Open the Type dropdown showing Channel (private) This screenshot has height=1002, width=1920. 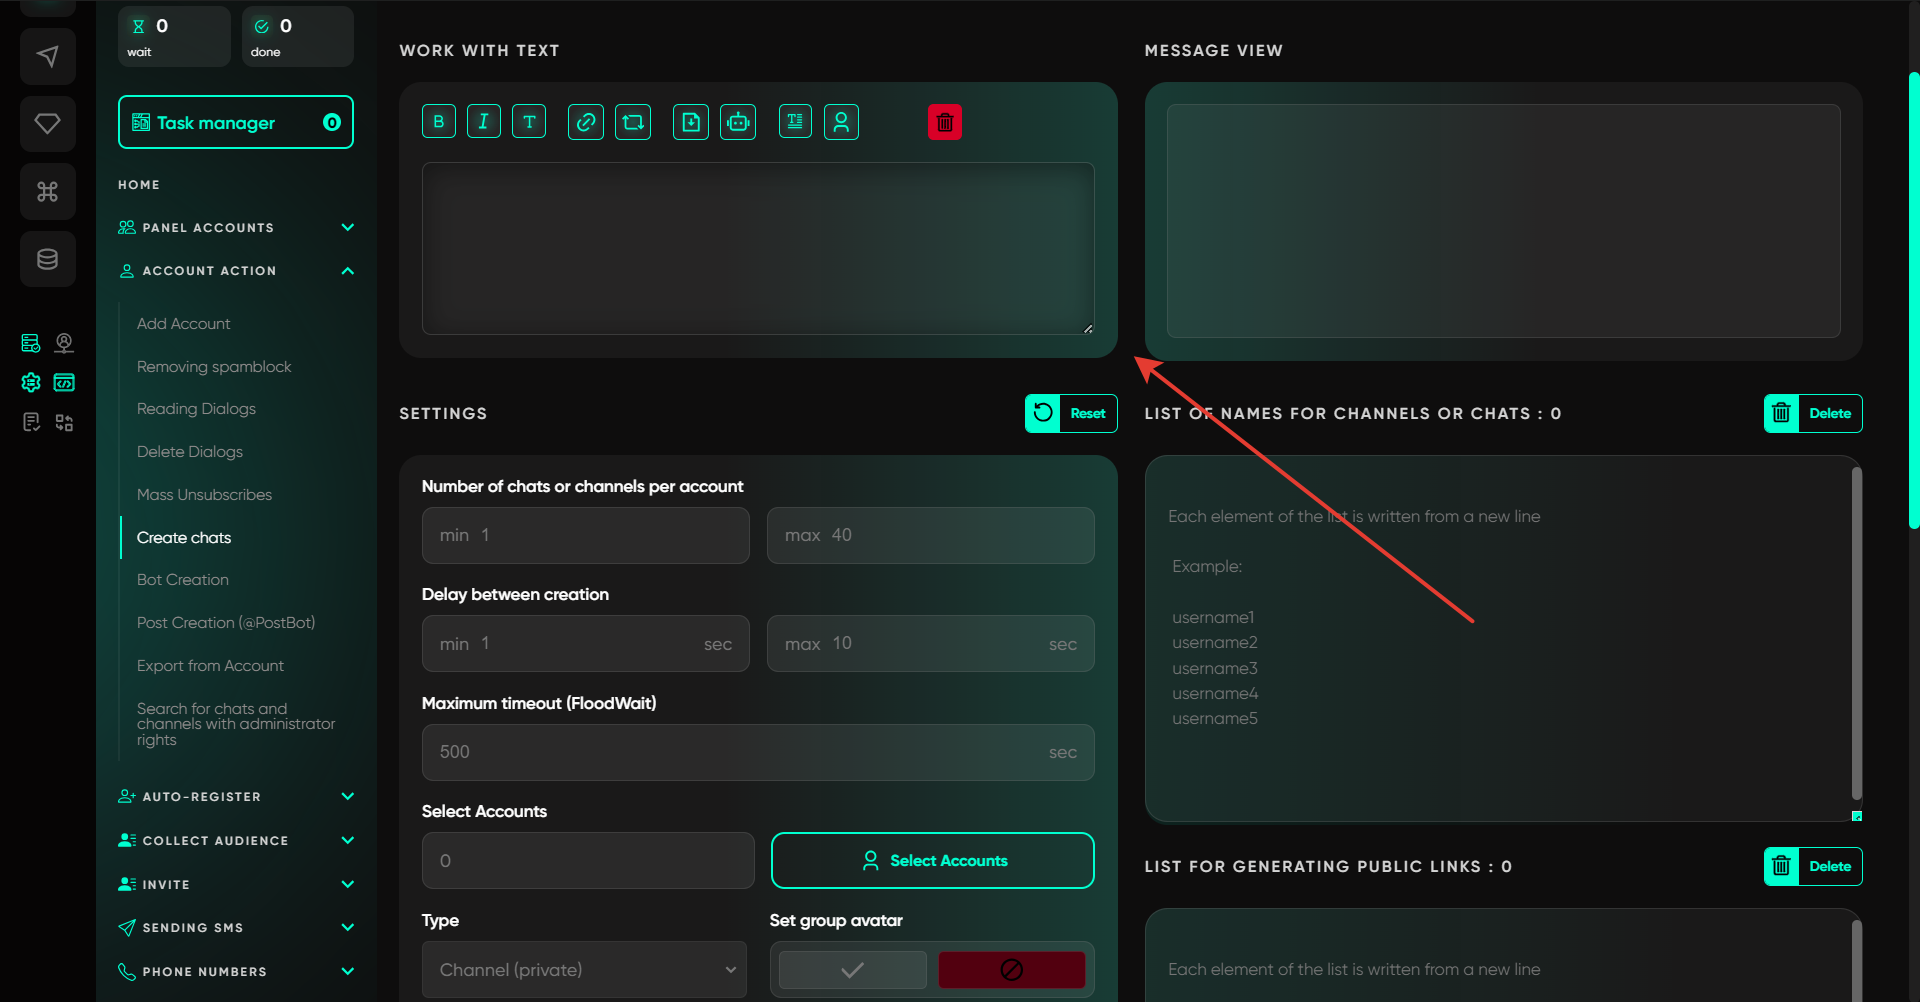click(585, 969)
